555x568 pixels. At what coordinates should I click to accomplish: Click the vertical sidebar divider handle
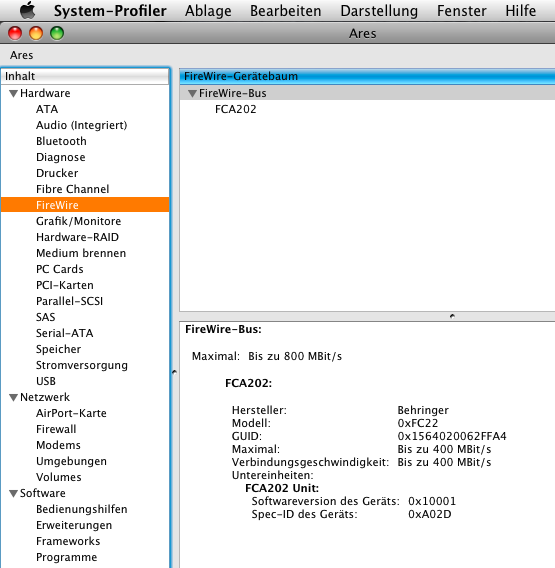click(174, 372)
